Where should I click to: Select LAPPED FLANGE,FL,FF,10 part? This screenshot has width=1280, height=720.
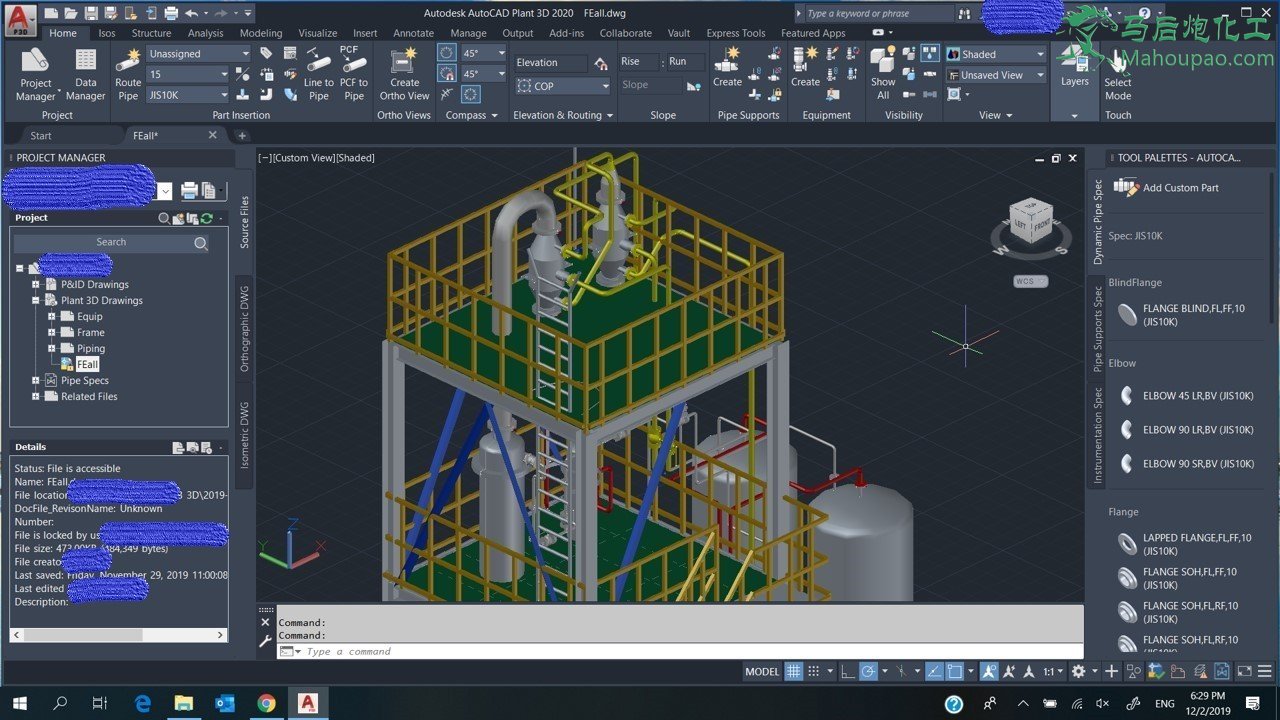(x=1184, y=544)
